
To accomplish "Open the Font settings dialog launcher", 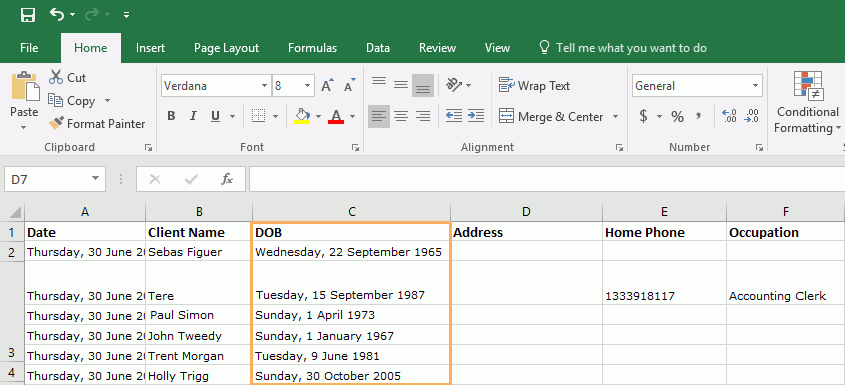I will (355, 147).
